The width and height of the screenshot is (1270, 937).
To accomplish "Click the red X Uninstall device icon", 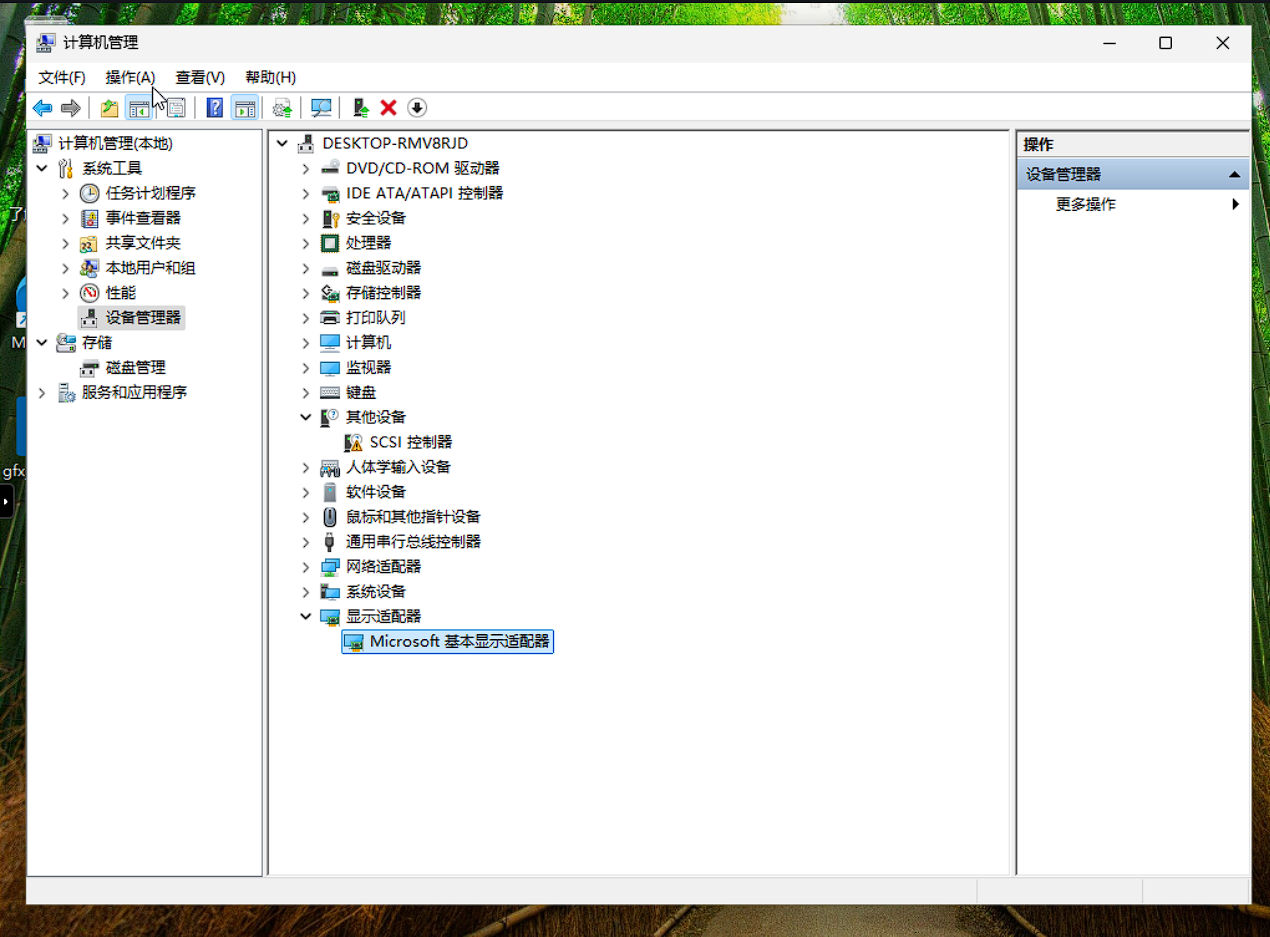I will click(x=389, y=108).
